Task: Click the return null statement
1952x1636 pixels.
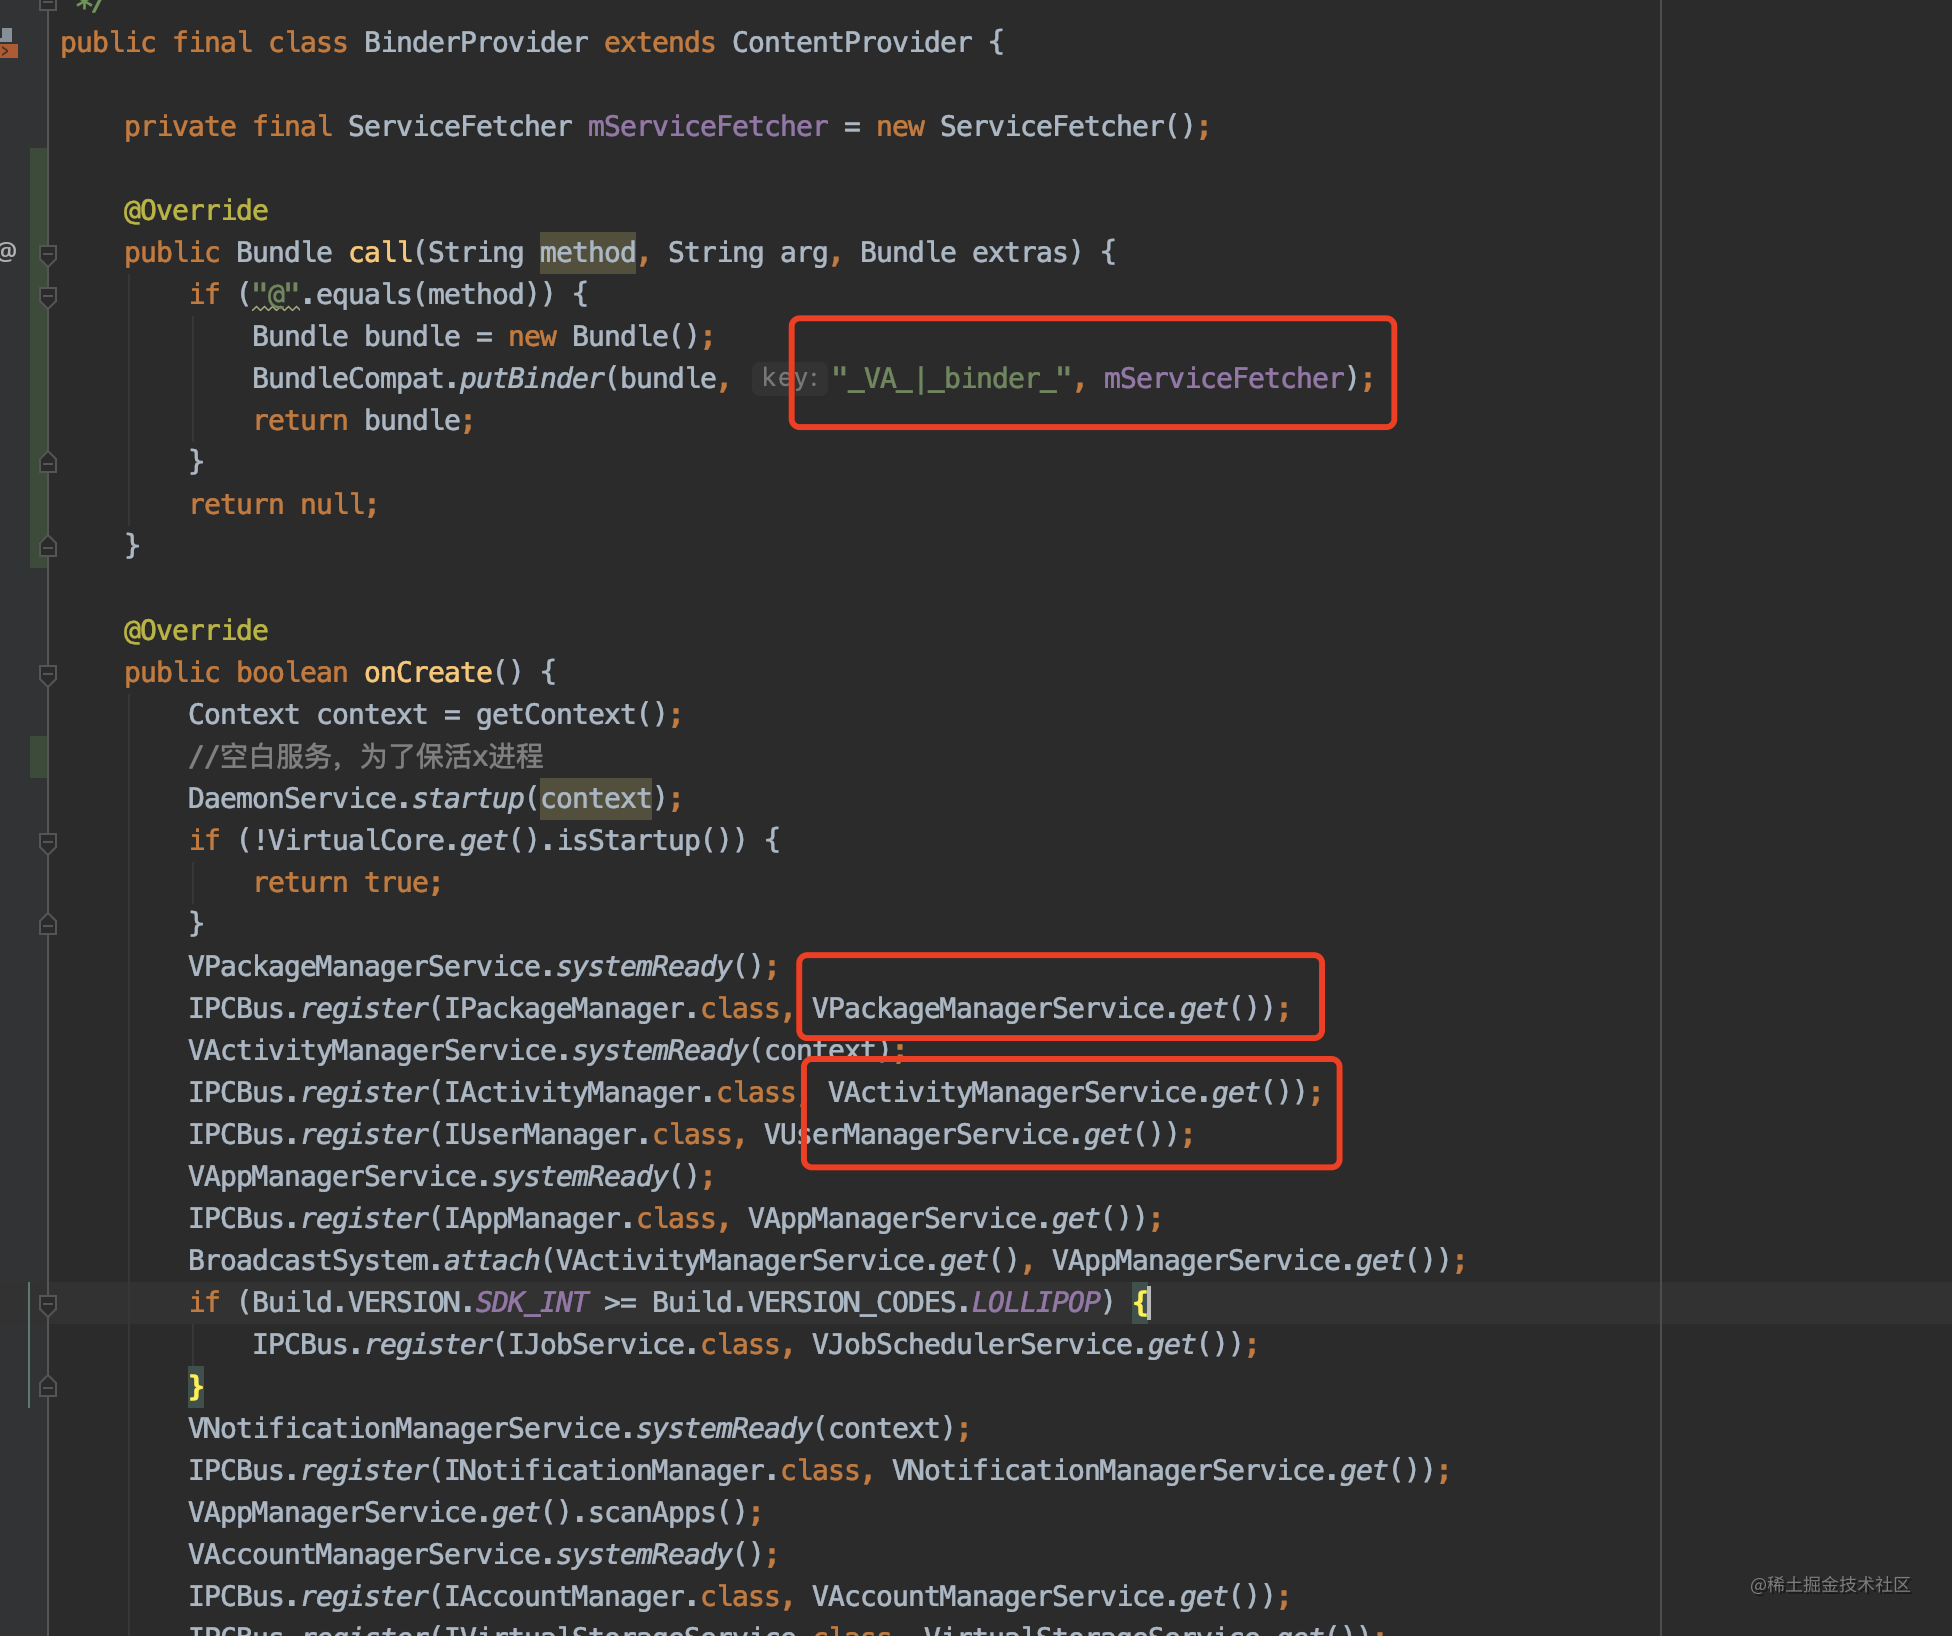Action: click(284, 504)
